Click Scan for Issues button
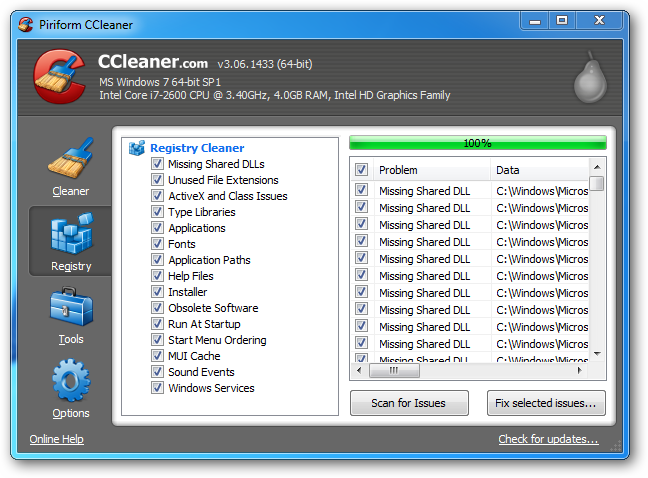Screen dimensions: 648x478 (409, 403)
